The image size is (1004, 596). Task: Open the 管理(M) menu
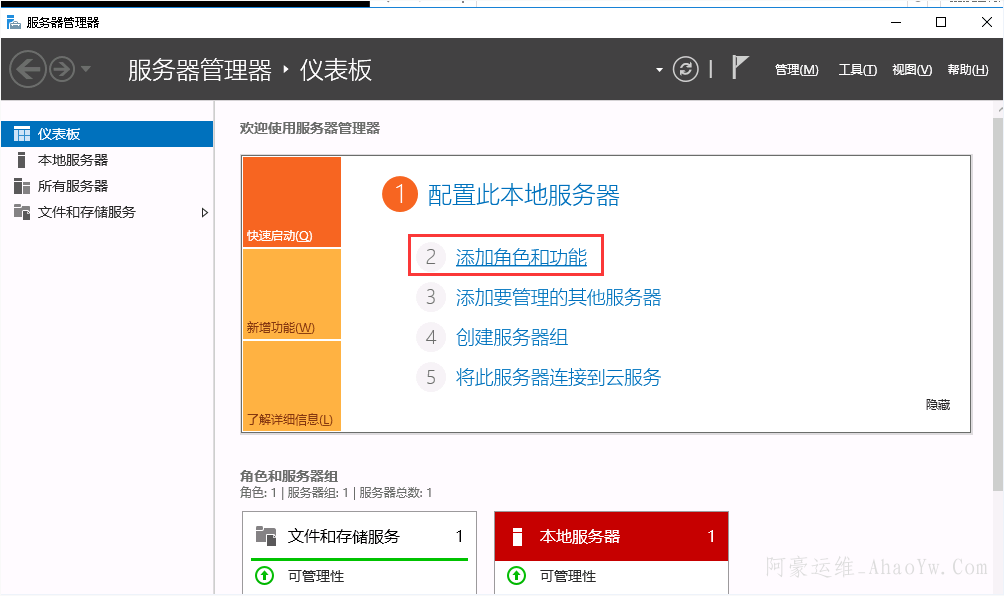pos(796,70)
